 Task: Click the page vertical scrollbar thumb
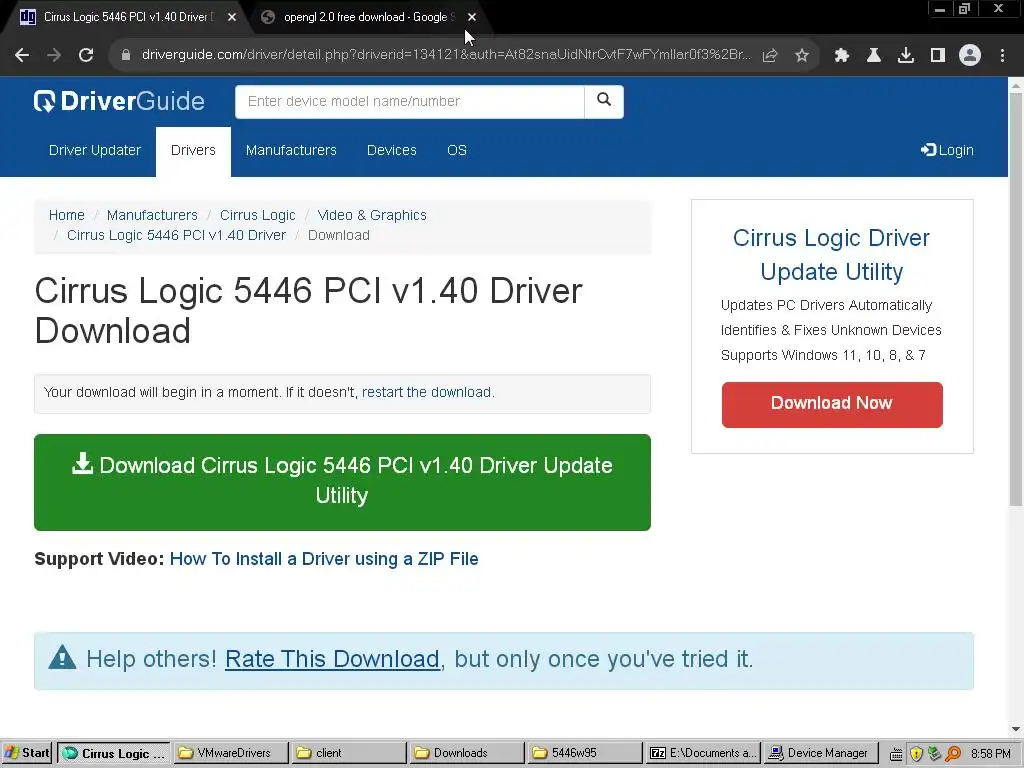1016,298
